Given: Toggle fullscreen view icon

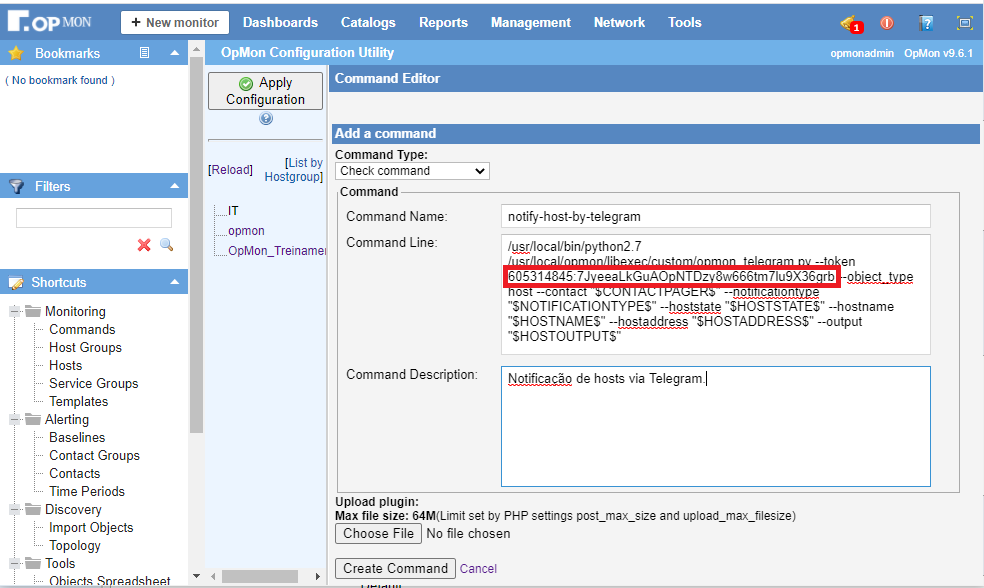Looking at the screenshot, I should tap(964, 23).
